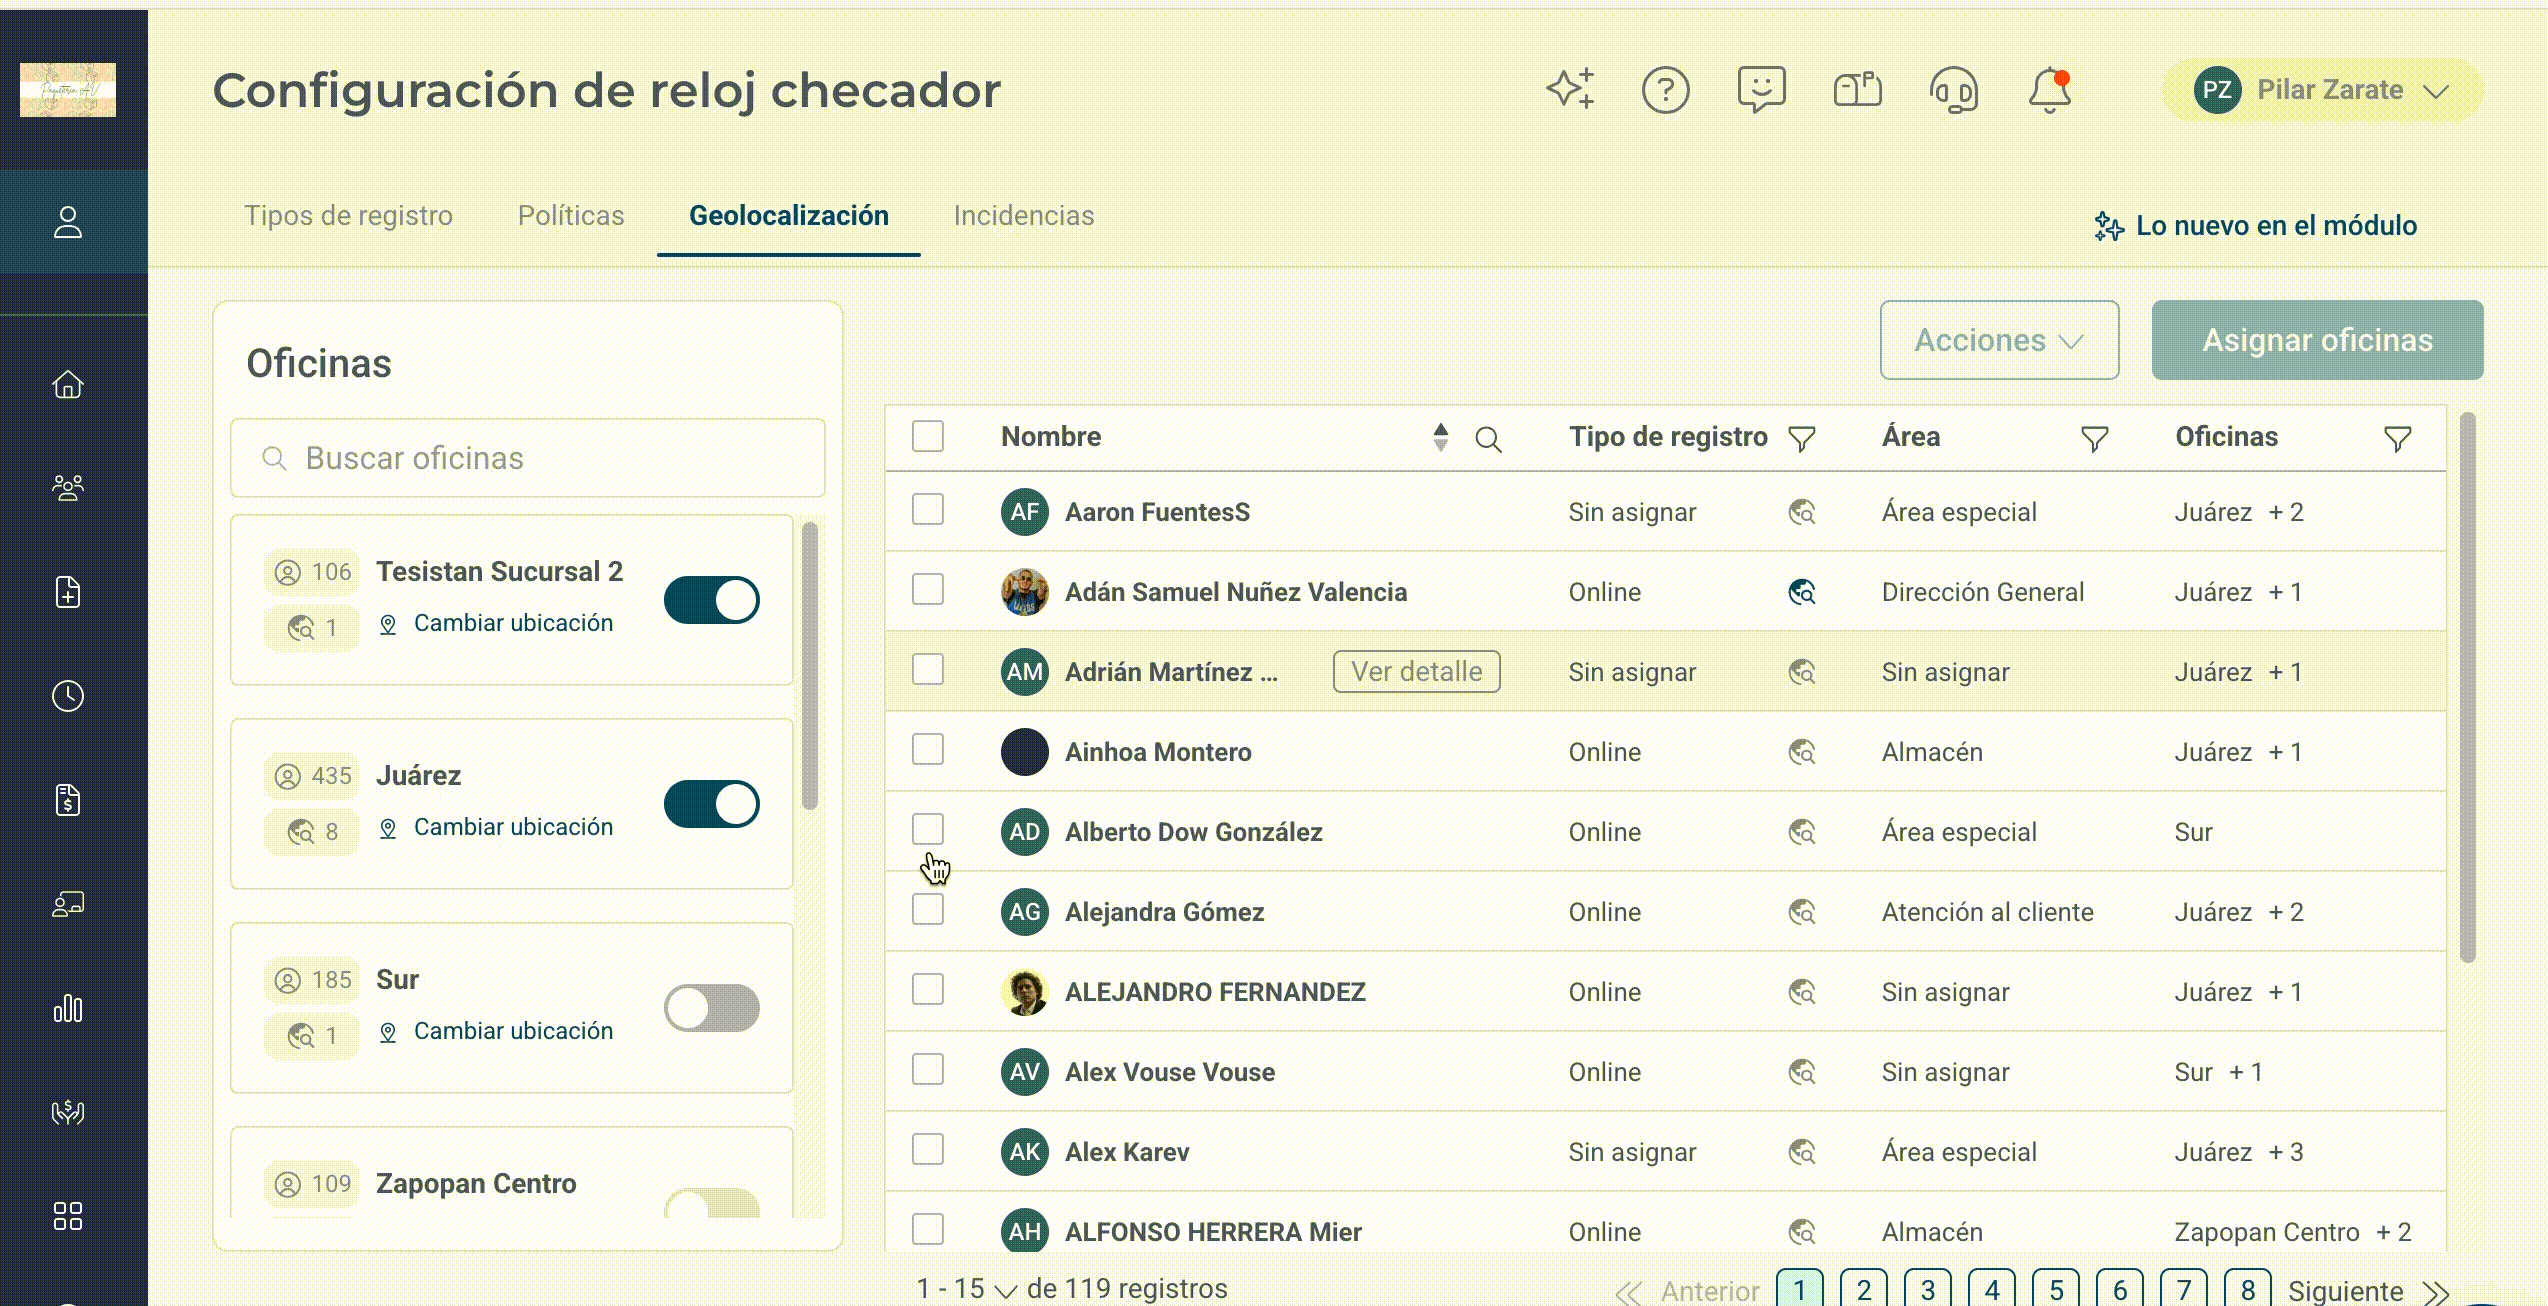Check the Alejandra Gómez row checkbox
Viewport: 2548px width, 1306px height.
(x=928, y=909)
